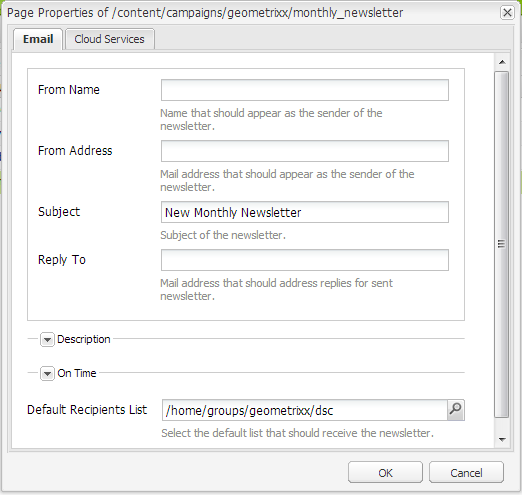Switch to the Cloud Services tab
The image size is (522, 498).
tap(110, 39)
